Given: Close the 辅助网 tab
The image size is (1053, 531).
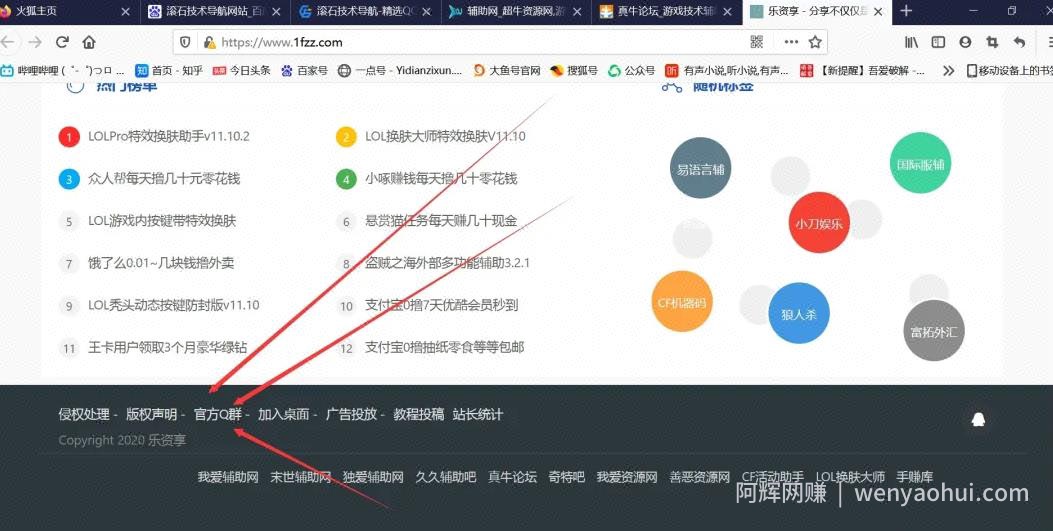Looking at the screenshot, I should [578, 11].
